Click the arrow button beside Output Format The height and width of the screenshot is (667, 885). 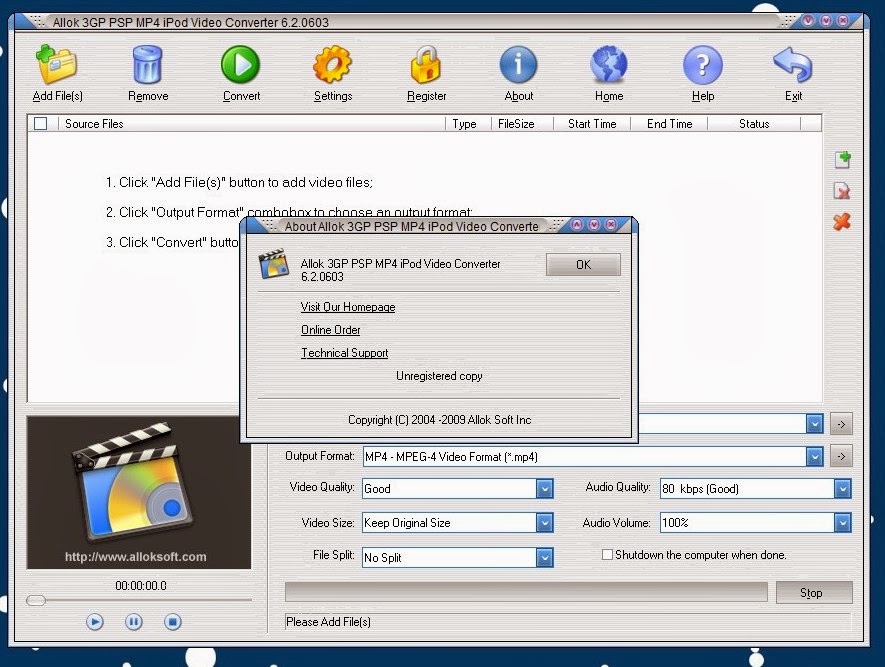coord(841,457)
